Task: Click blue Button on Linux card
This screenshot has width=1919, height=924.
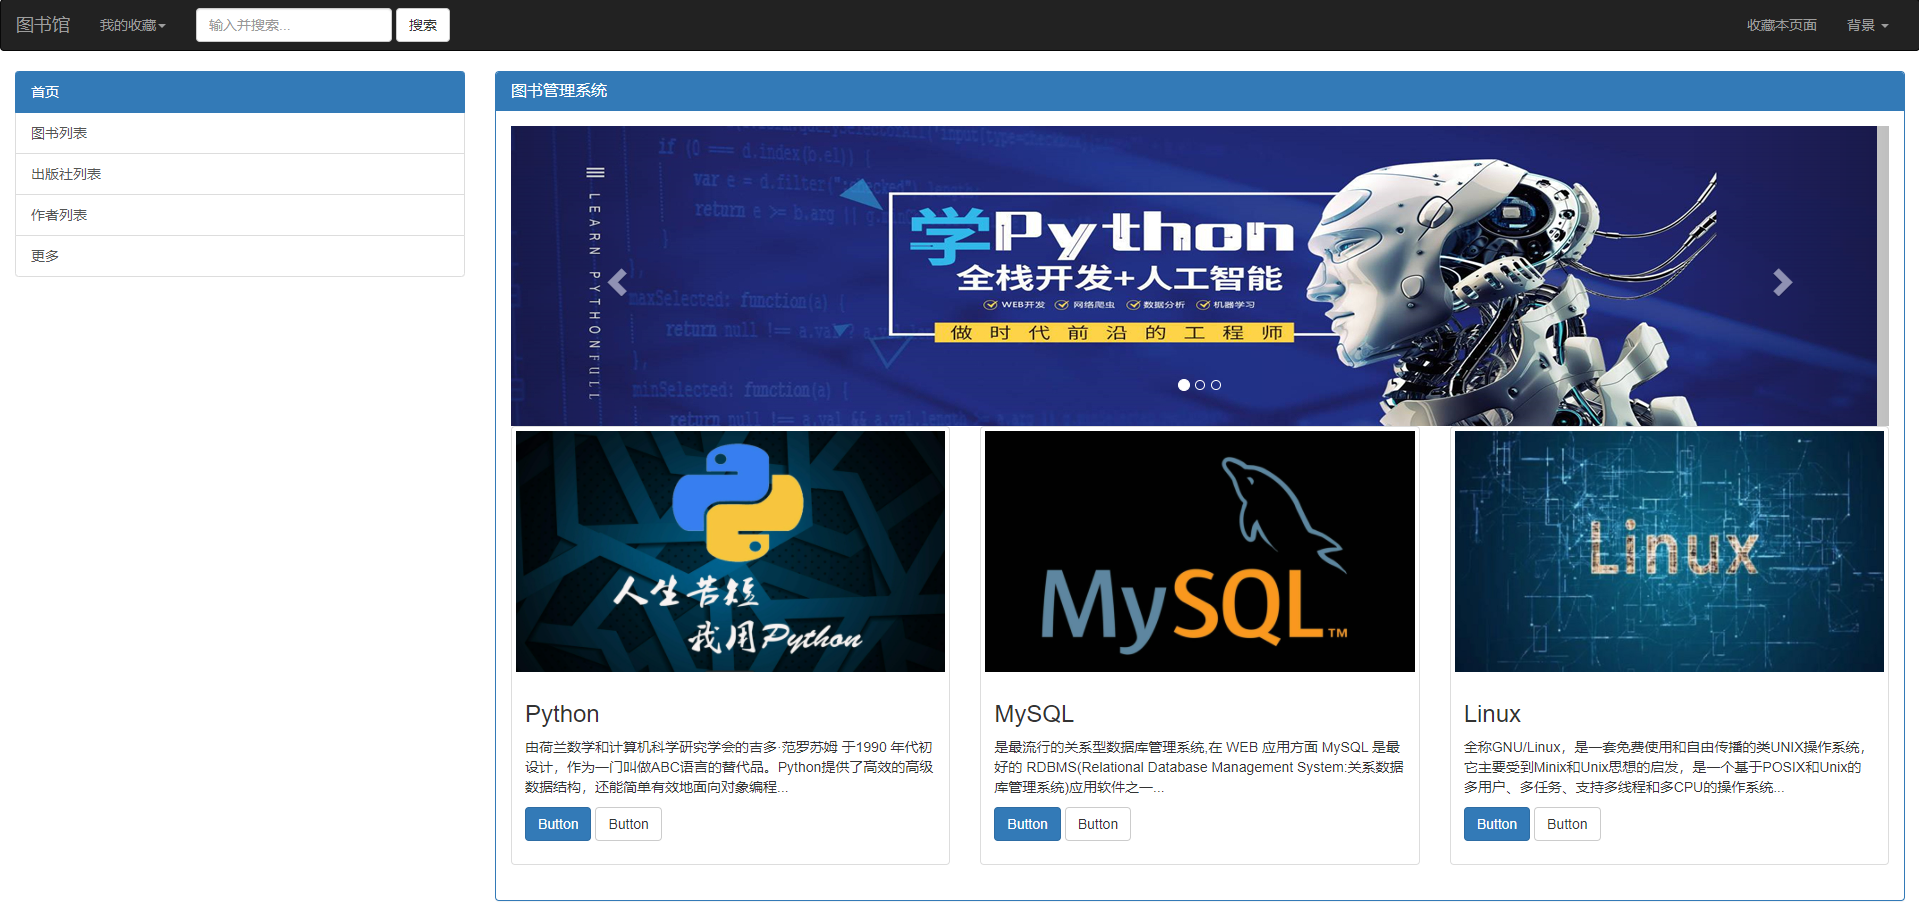Action: [x=1497, y=824]
